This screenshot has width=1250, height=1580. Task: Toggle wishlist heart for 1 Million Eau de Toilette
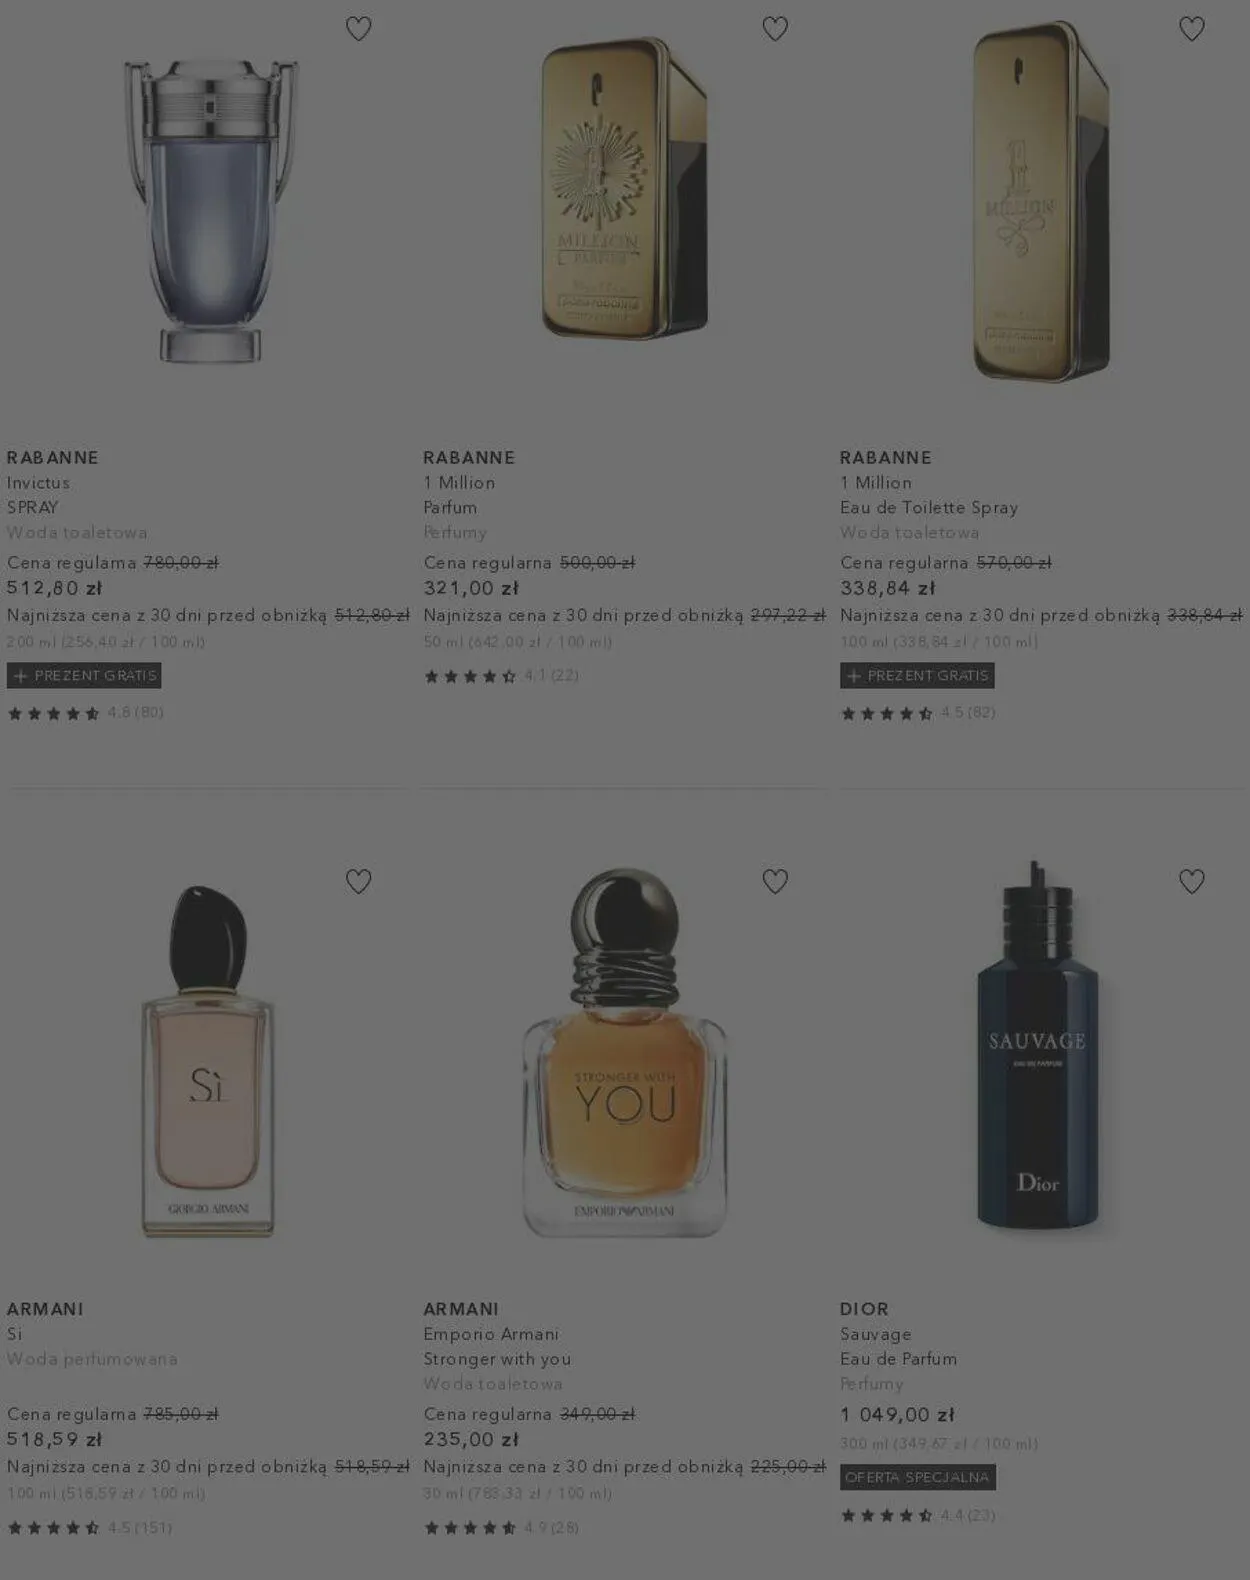point(1191,29)
